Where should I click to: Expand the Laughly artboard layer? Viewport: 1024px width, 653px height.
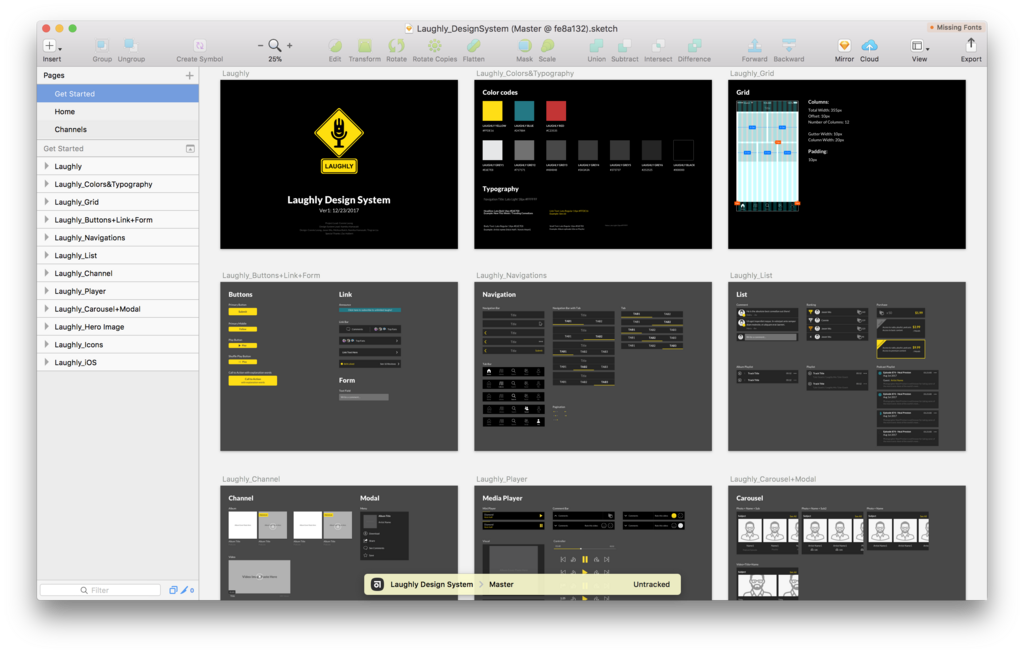[x=46, y=166]
